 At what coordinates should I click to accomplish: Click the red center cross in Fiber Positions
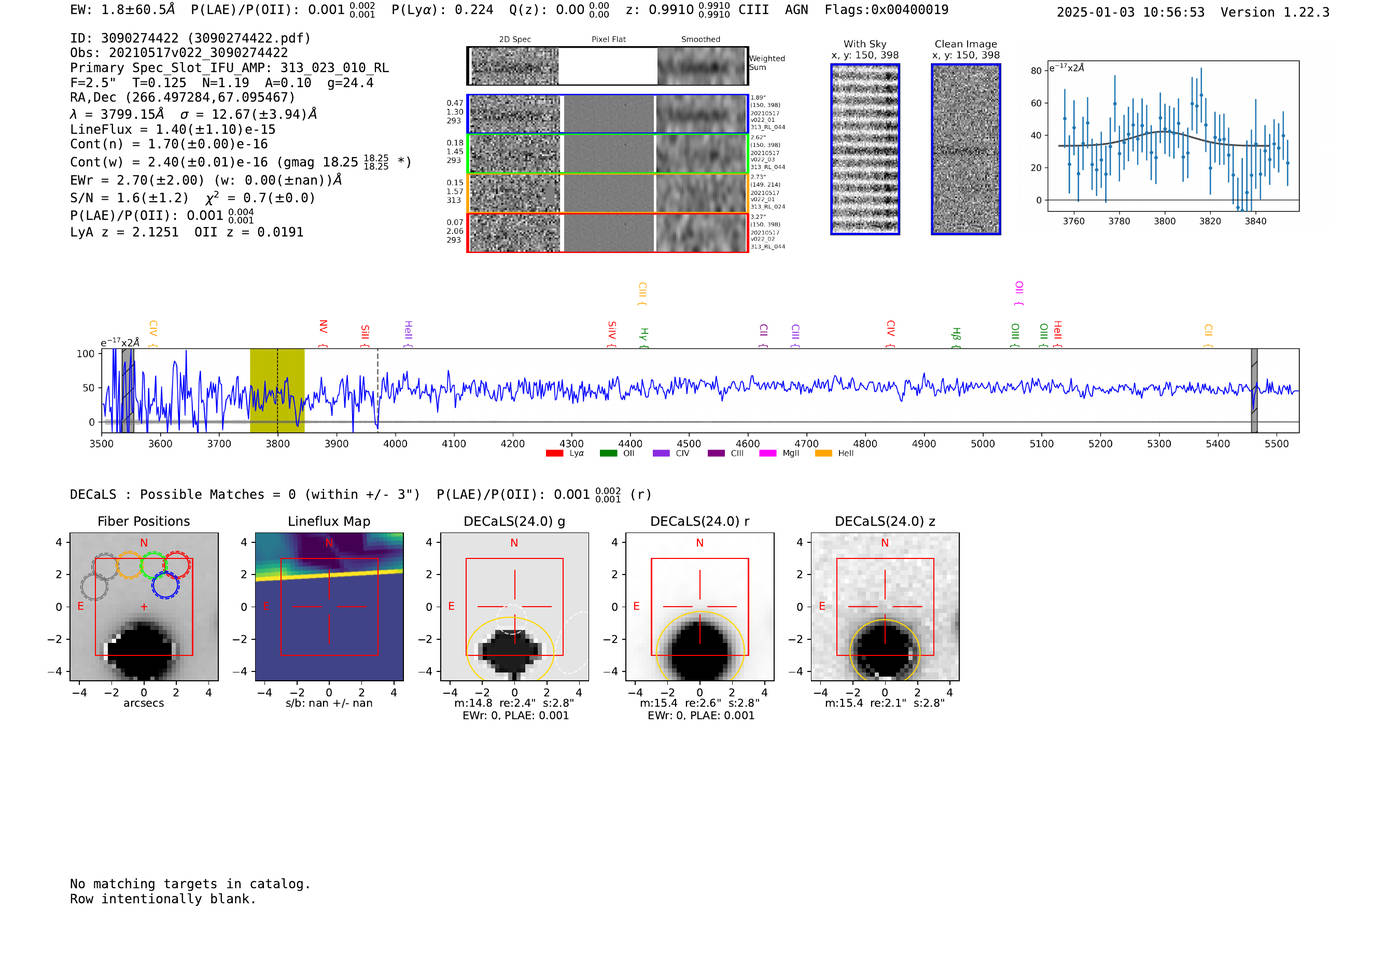144,607
